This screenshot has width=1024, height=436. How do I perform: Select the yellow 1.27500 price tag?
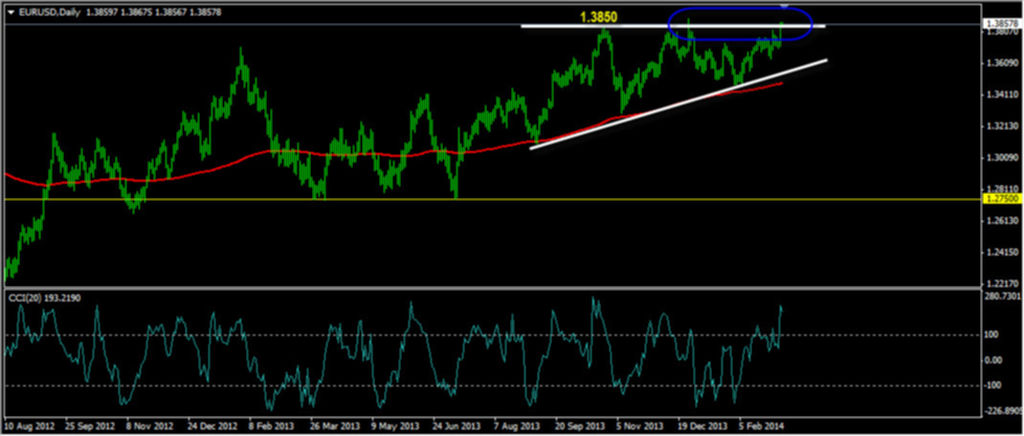click(1002, 199)
